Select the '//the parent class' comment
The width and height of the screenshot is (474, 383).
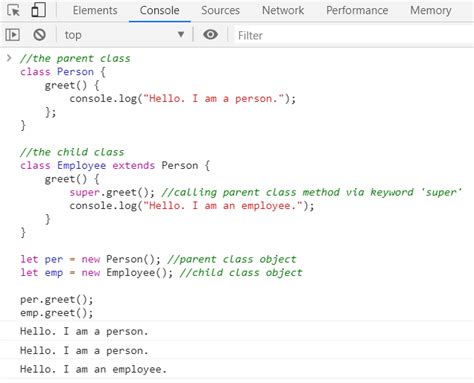tap(75, 58)
